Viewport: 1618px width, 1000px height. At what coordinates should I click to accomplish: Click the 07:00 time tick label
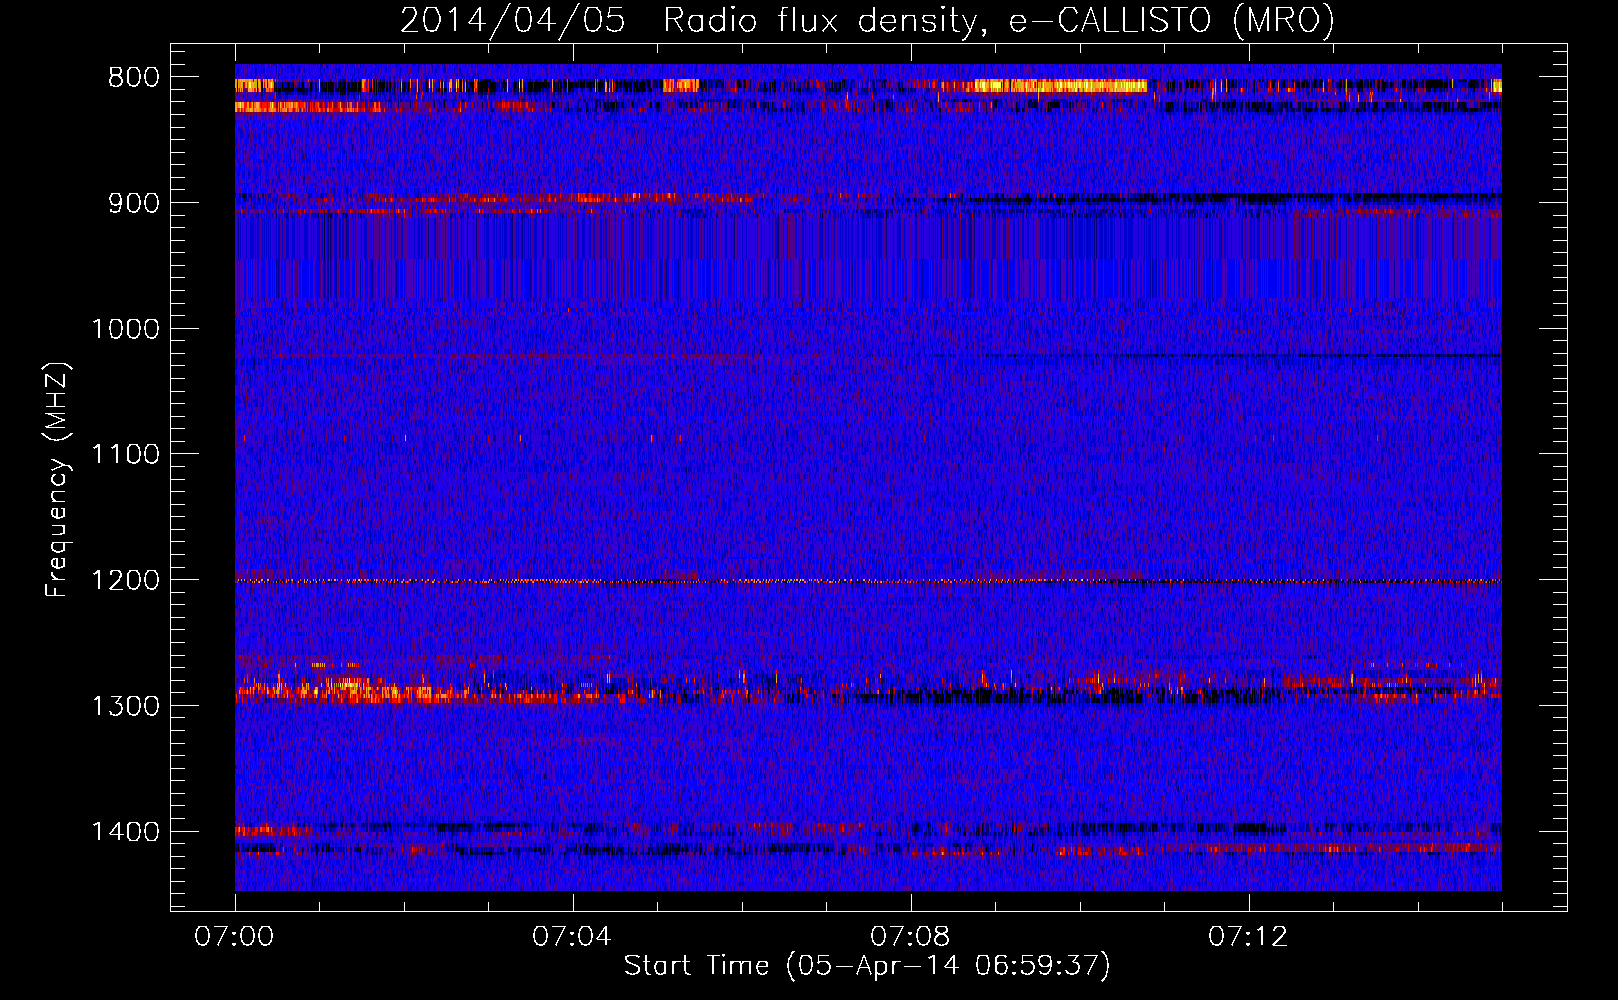point(235,937)
